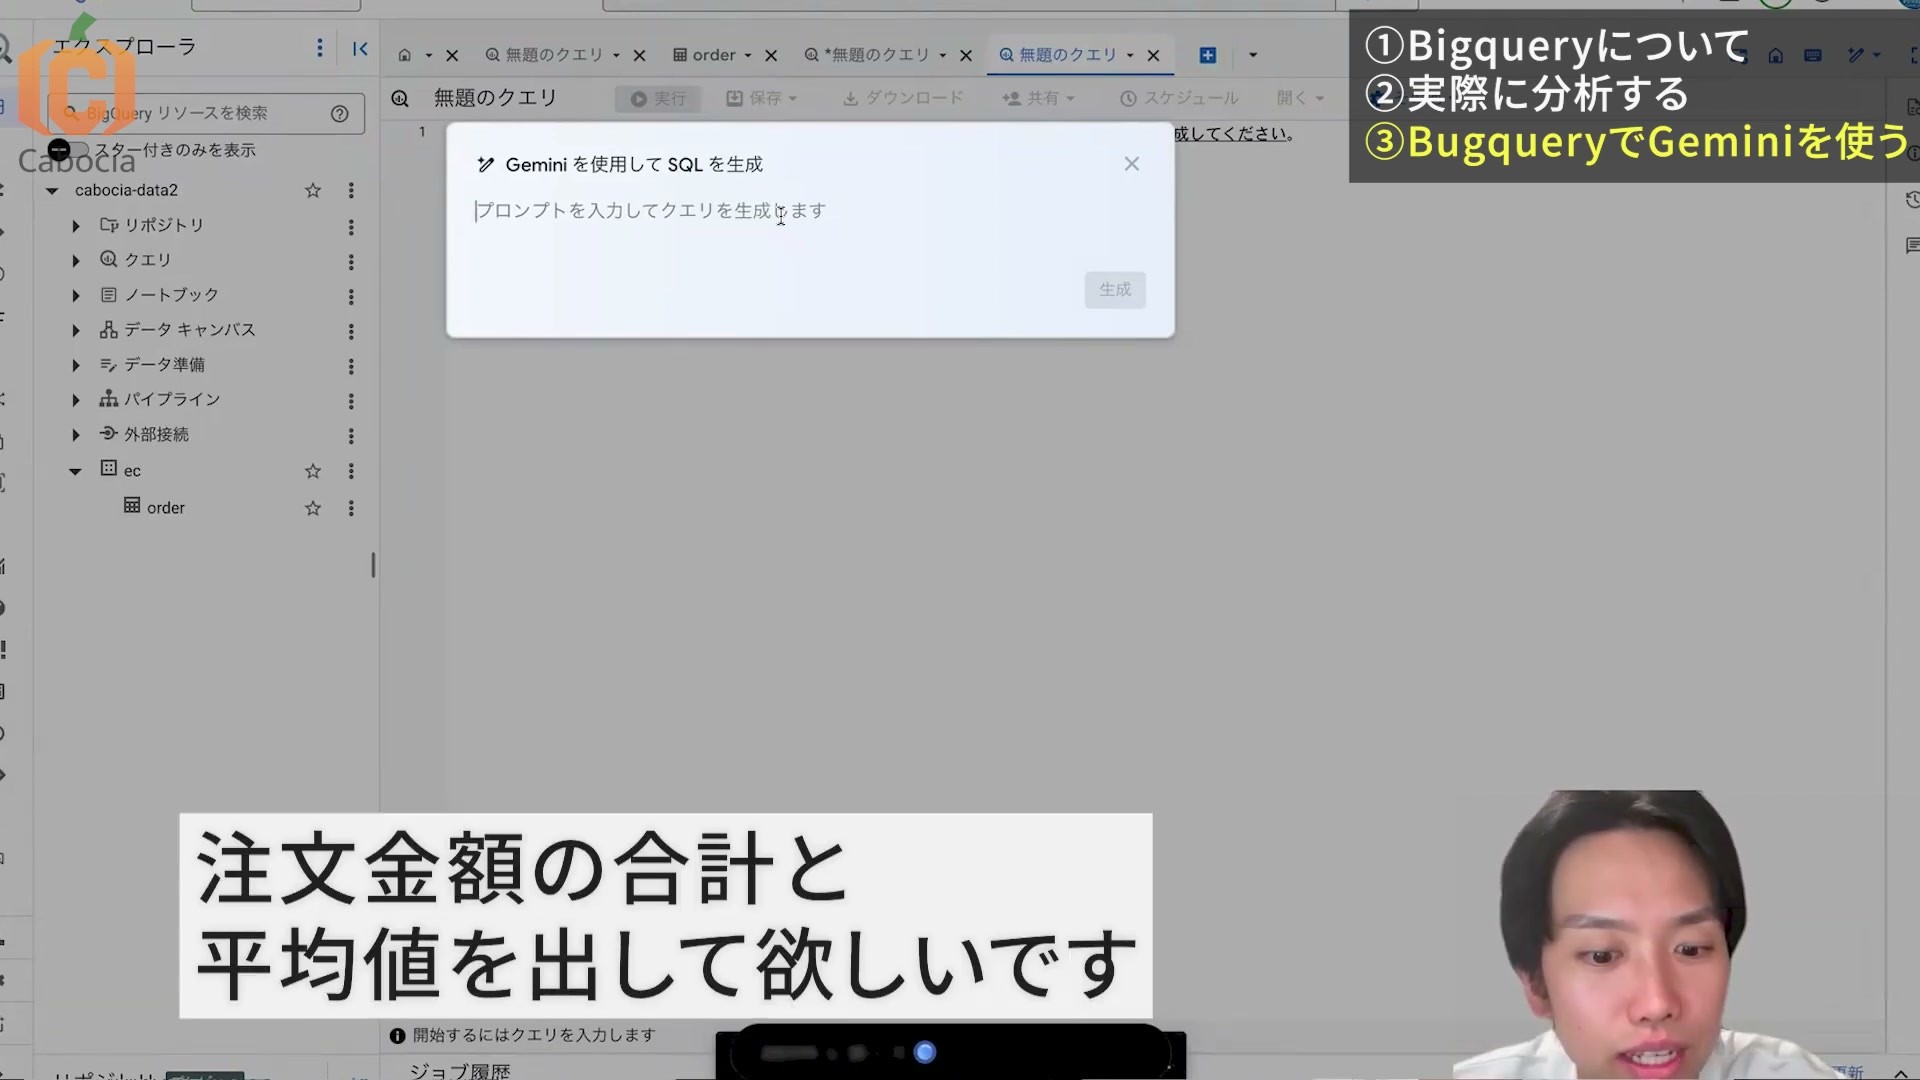
Task: Collapse the cabocia-data2 project node
Action: (x=52, y=190)
